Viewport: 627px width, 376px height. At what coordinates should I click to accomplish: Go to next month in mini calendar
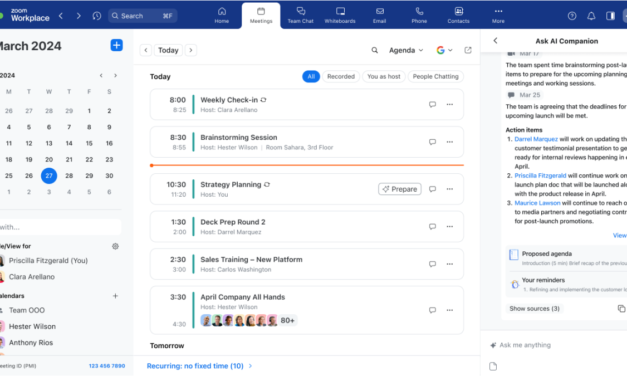[116, 76]
